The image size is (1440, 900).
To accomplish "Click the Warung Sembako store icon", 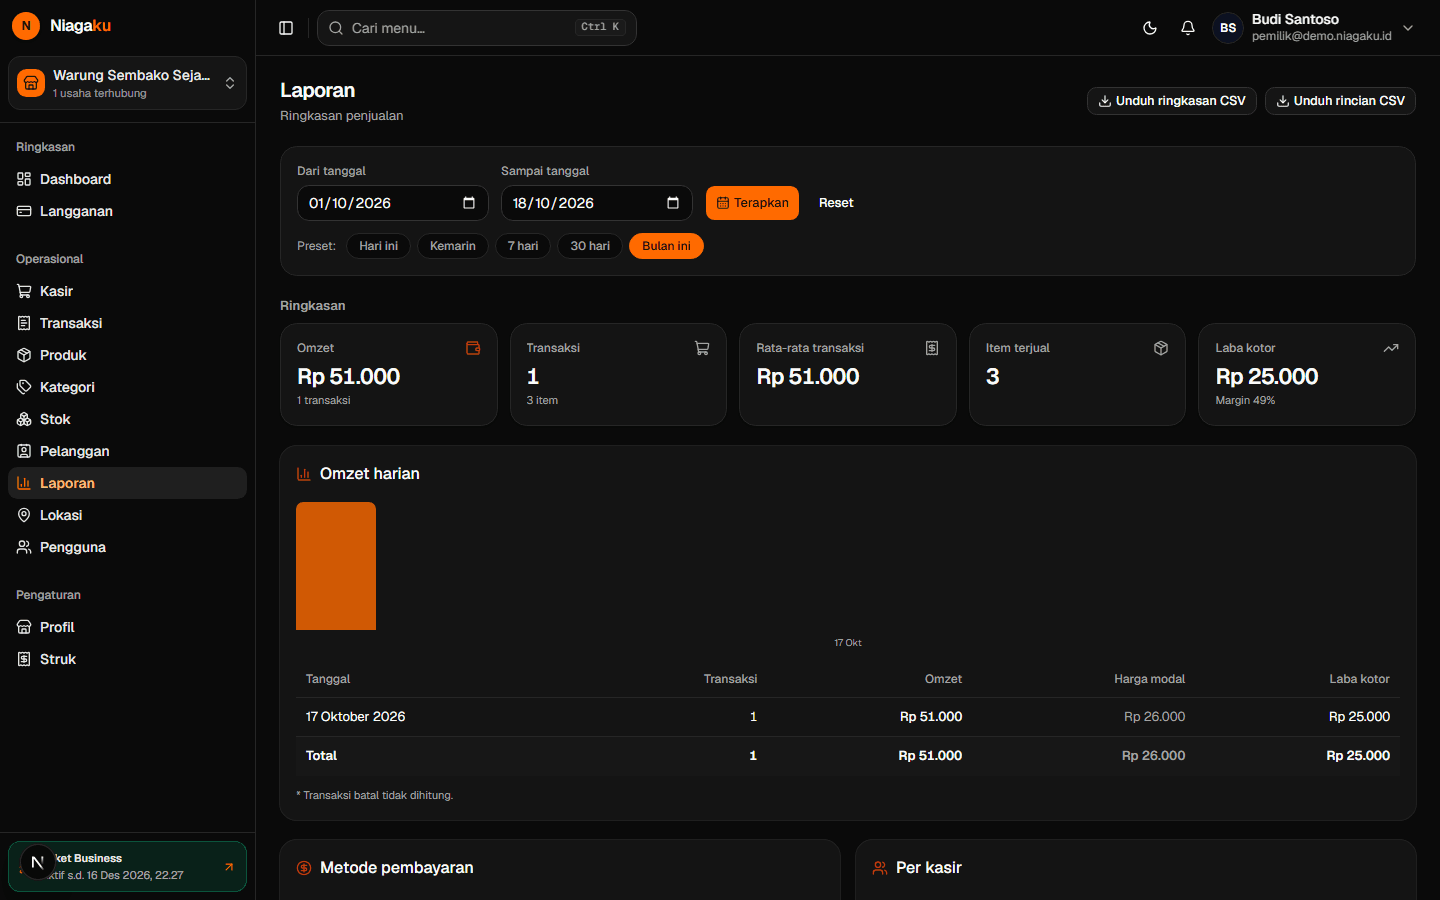I will pyautogui.click(x=31, y=83).
